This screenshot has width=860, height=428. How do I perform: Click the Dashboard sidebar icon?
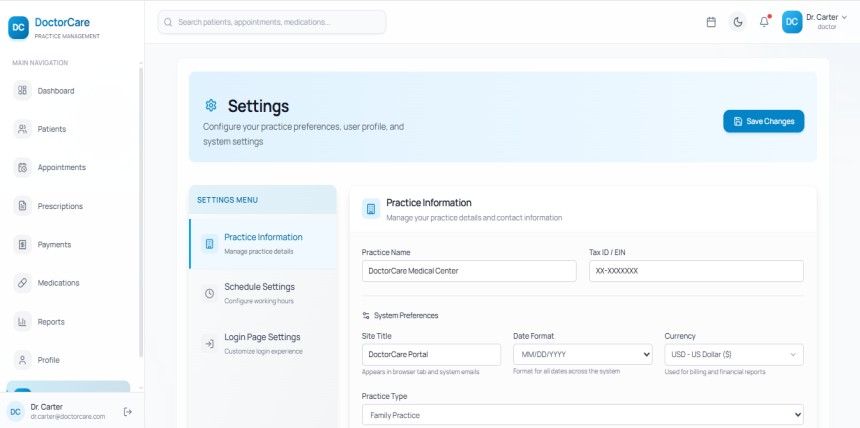coord(23,91)
